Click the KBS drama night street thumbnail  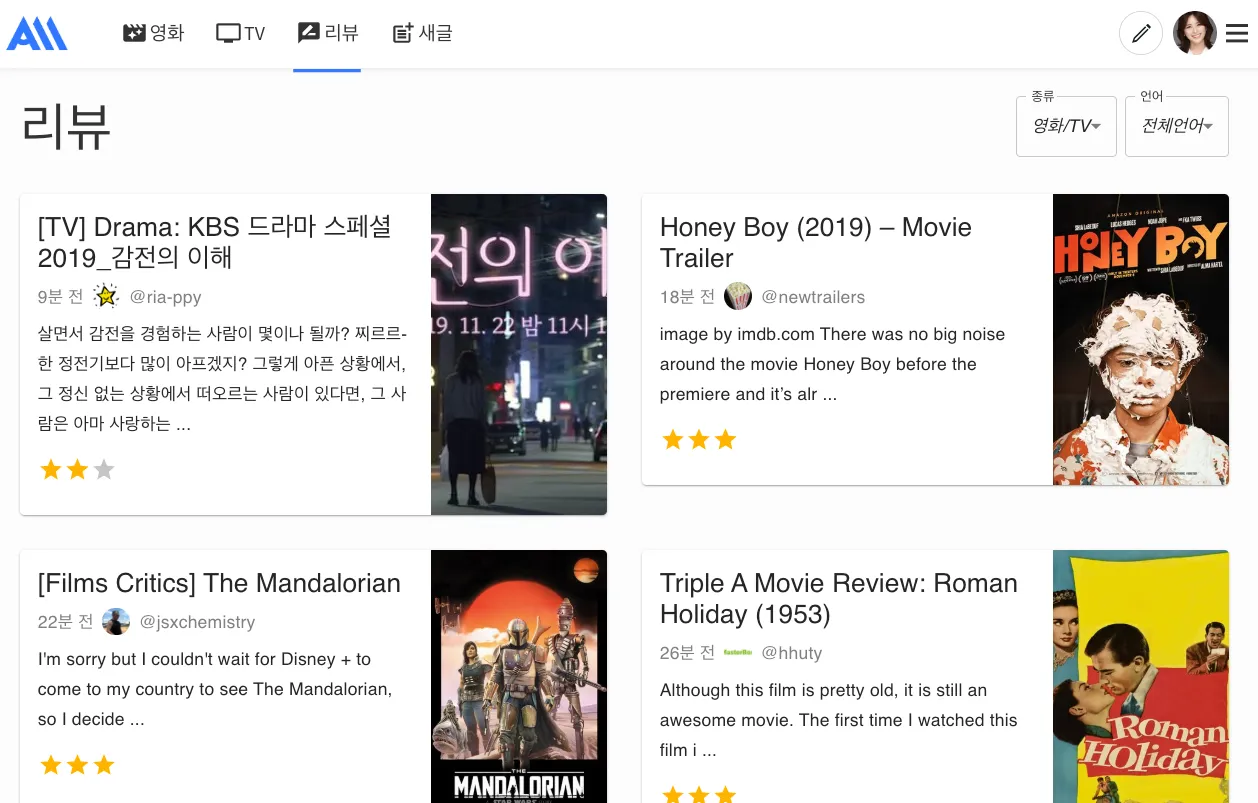click(x=519, y=354)
